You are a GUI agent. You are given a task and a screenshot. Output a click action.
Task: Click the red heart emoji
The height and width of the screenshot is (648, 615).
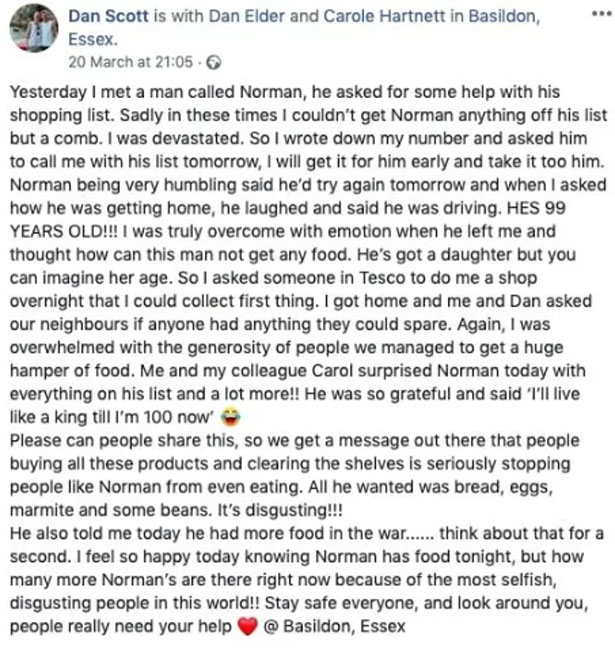click(x=248, y=627)
